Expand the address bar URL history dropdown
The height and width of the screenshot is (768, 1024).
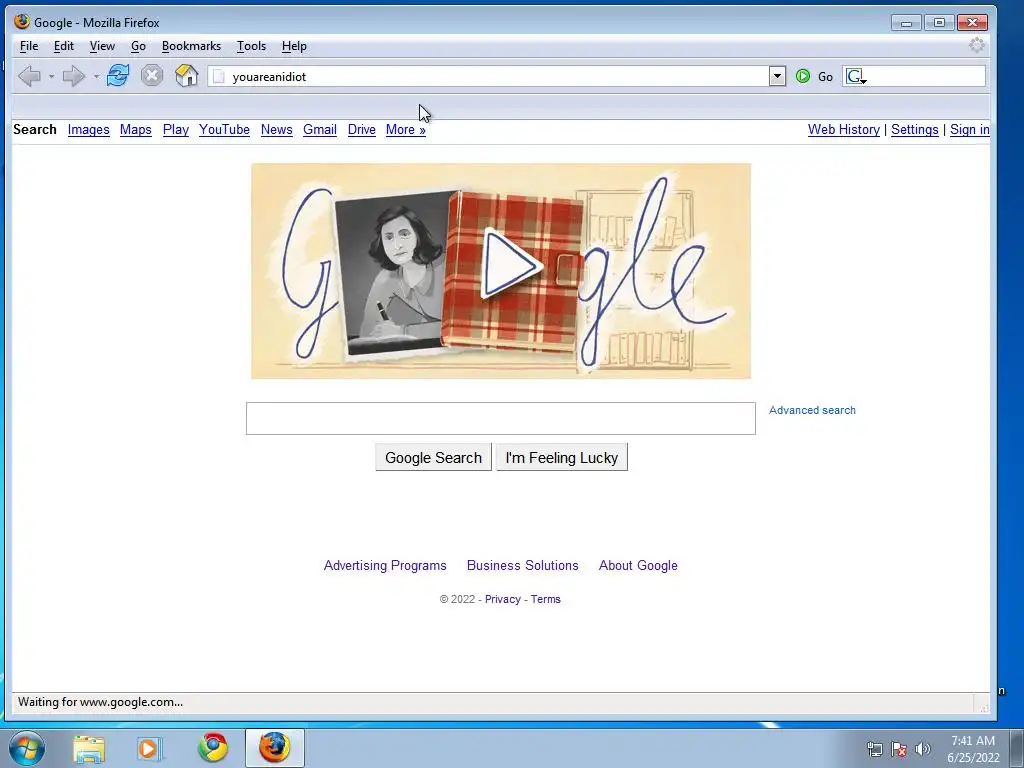pos(777,76)
